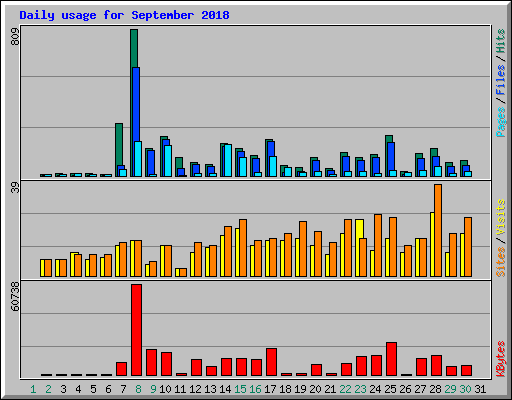
Task: Click the 39 visits axis value
Action: 15,189
